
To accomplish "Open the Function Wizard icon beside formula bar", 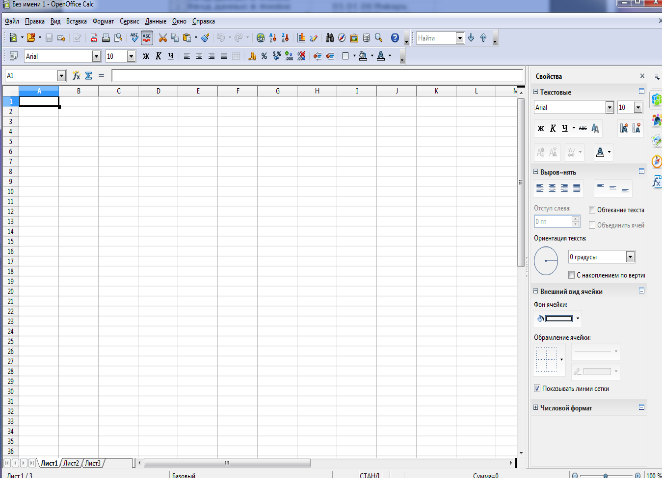I will pyautogui.click(x=76, y=76).
